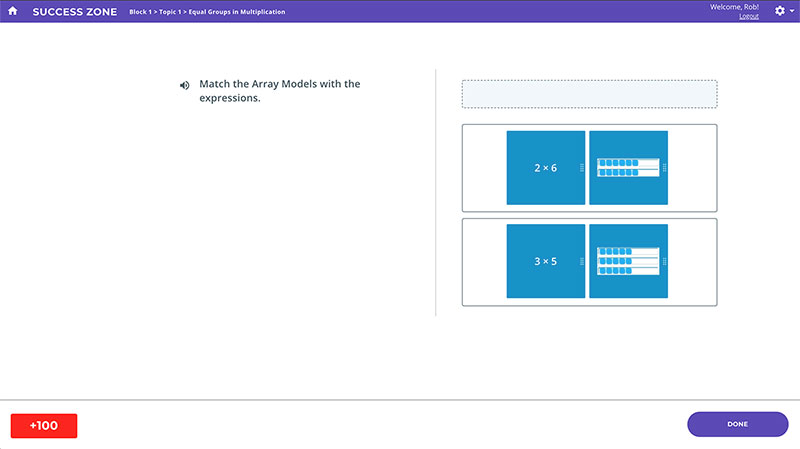Expand the dropdown arrow beside settings gear
The width and height of the screenshot is (800, 449).
tap(792, 11)
